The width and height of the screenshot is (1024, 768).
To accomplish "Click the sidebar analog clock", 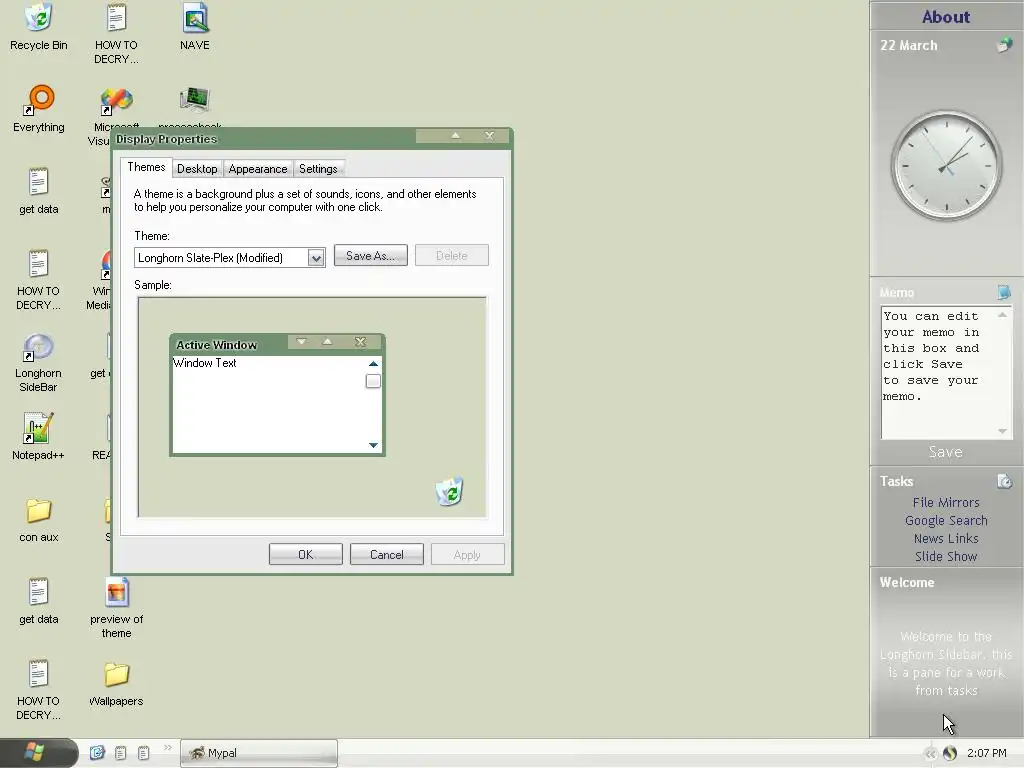I will tap(946, 166).
